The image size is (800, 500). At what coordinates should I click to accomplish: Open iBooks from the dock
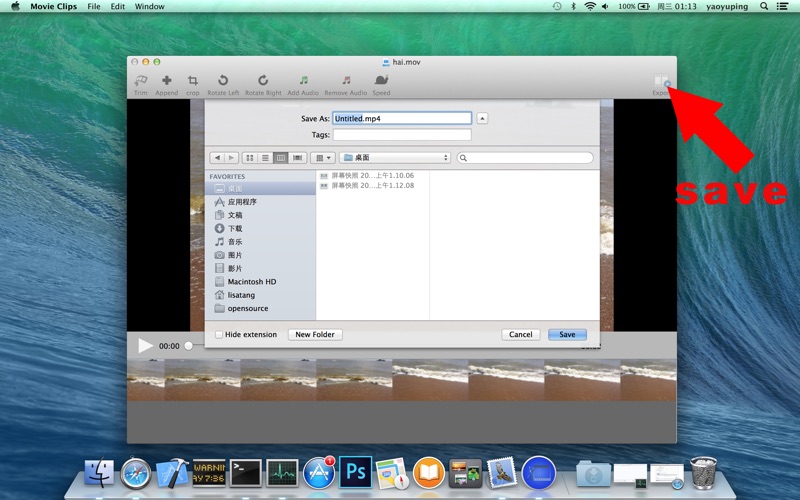(x=429, y=473)
